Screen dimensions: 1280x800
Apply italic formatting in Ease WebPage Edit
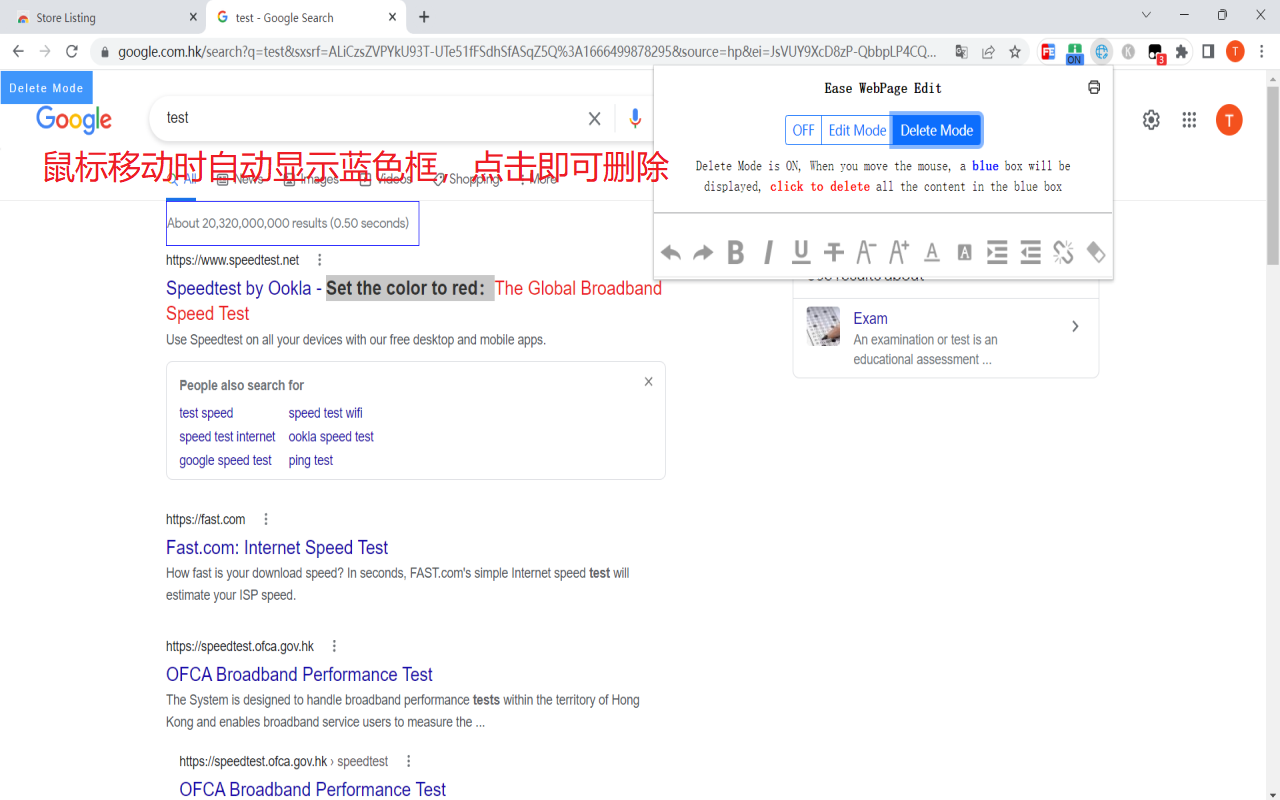768,253
